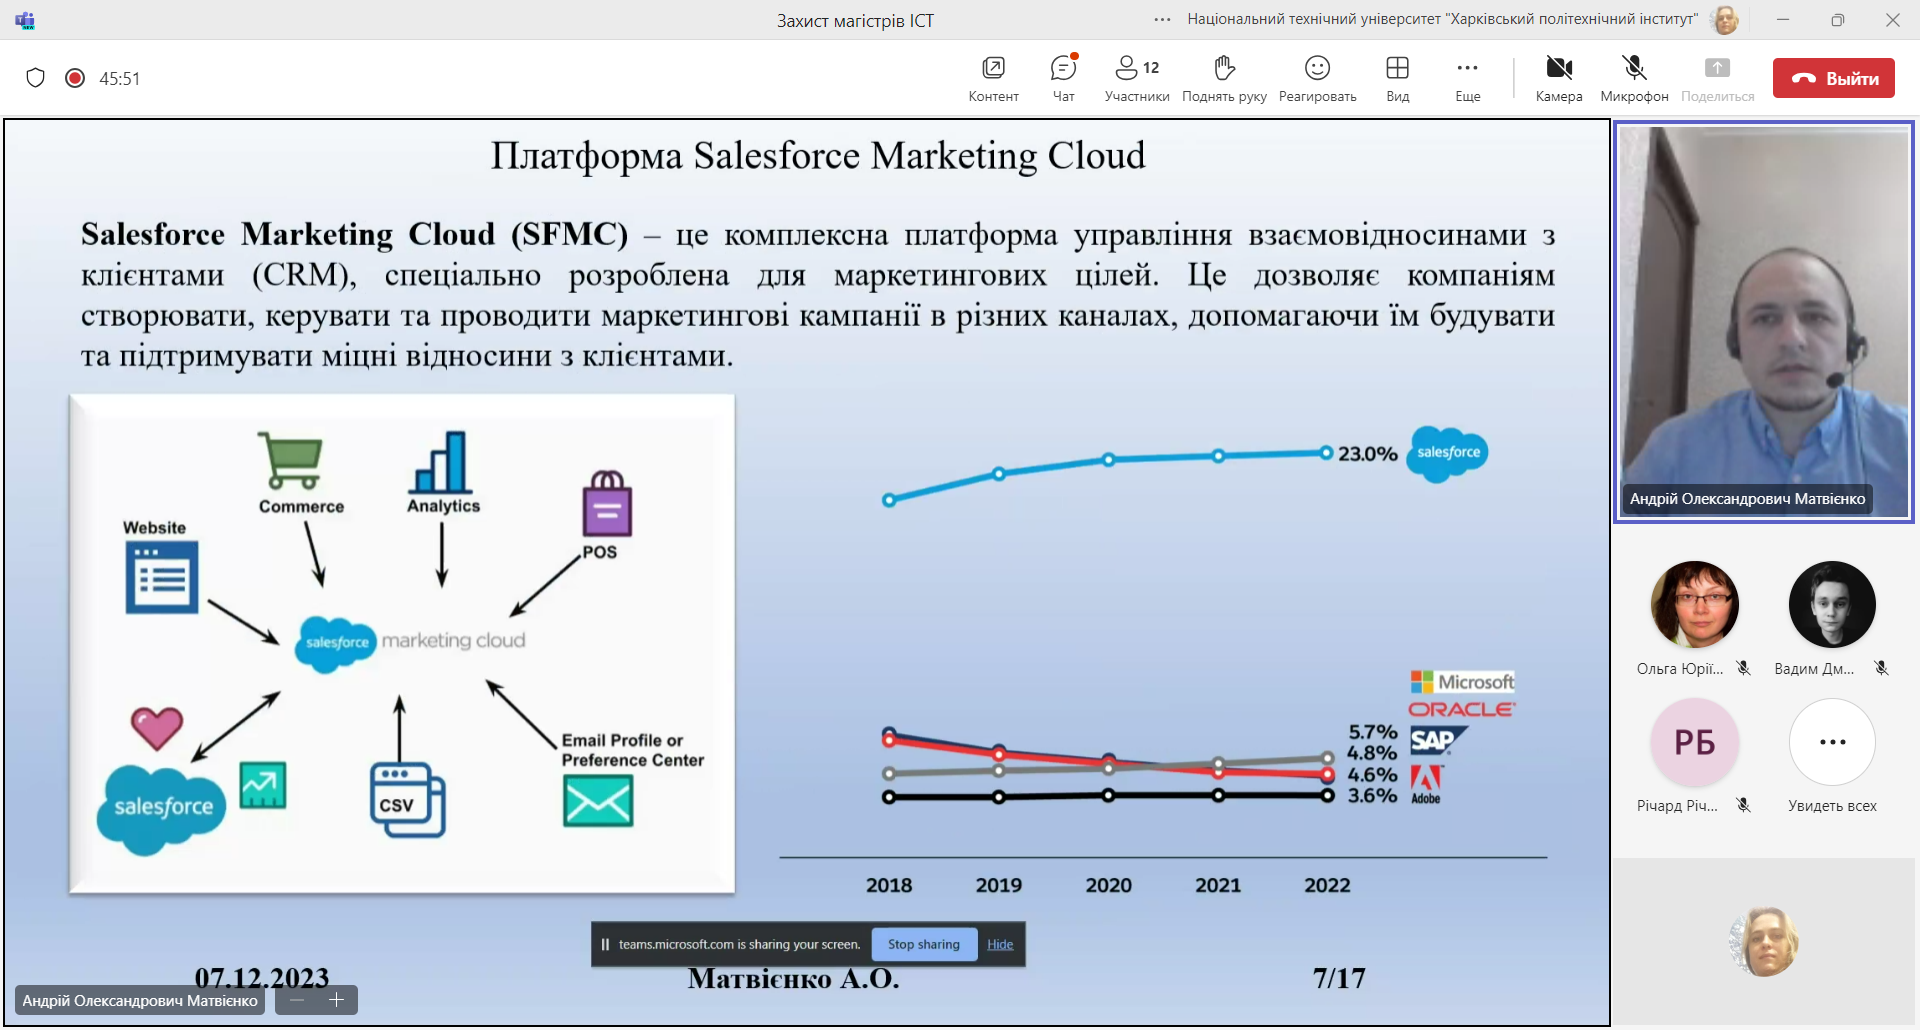Open title bar three-dots settings menu
Viewport: 1920px width, 1030px height.
[1162, 20]
